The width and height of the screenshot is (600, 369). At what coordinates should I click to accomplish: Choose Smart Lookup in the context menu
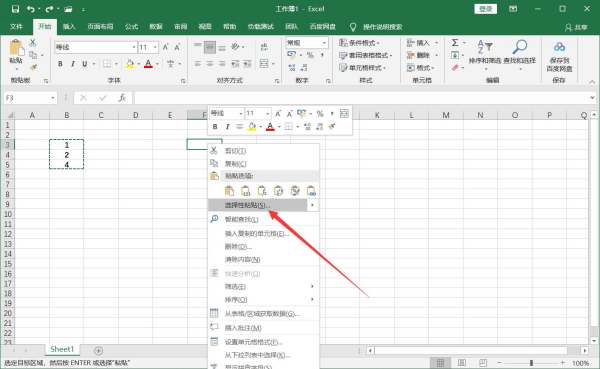pyautogui.click(x=264, y=219)
